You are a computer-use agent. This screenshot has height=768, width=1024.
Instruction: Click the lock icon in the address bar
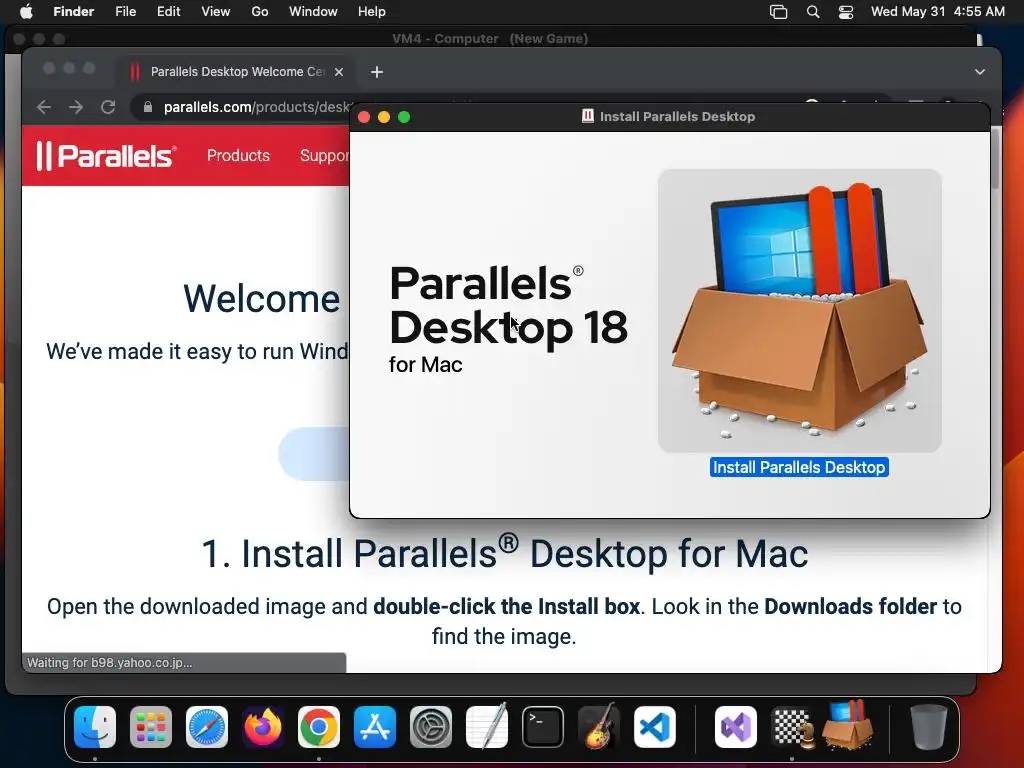[x=148, y=107]
